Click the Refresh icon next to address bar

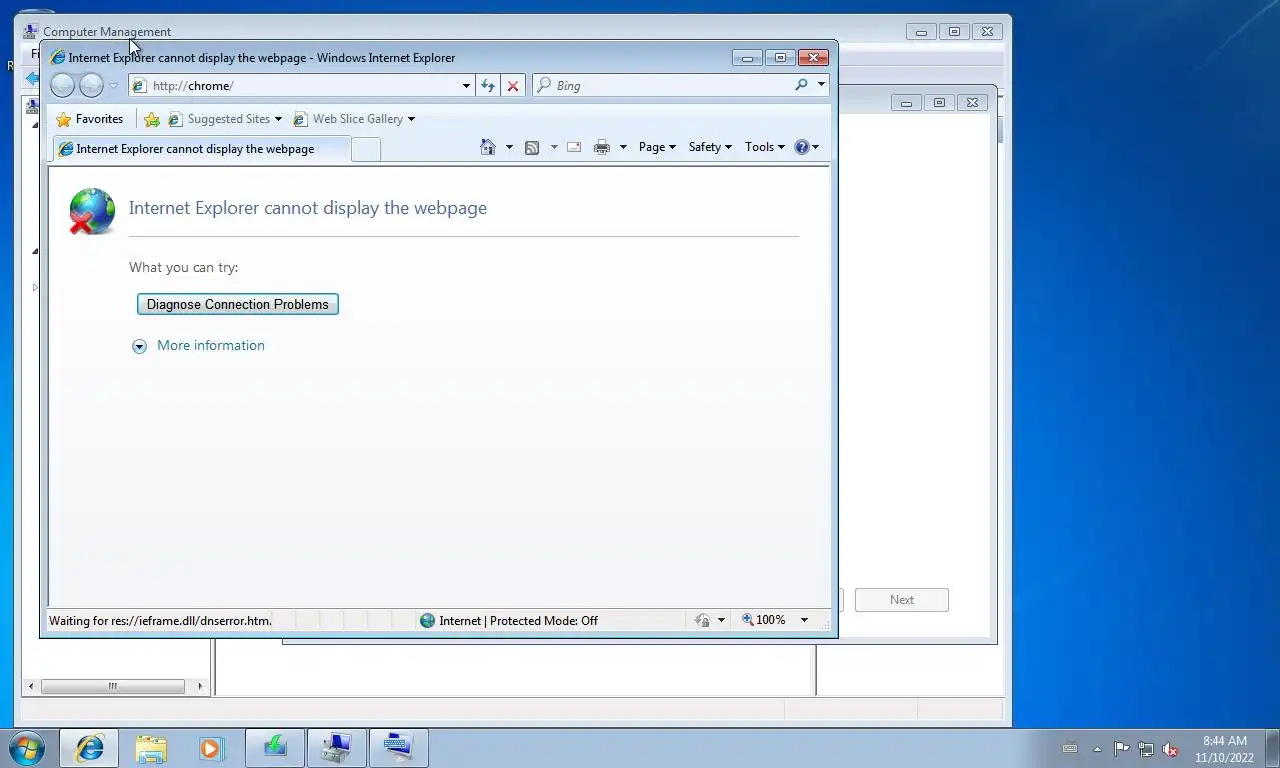pyautogui.click(x=488, y=86)
